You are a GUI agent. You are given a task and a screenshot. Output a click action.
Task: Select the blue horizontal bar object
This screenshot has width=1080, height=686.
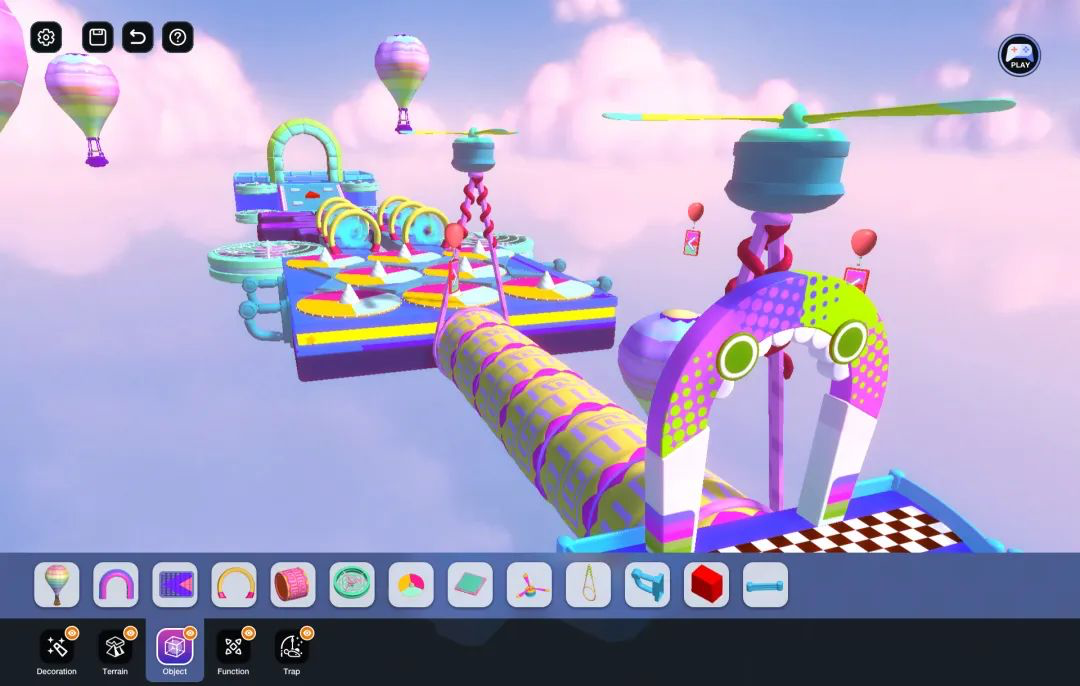[x=765, y=585]
